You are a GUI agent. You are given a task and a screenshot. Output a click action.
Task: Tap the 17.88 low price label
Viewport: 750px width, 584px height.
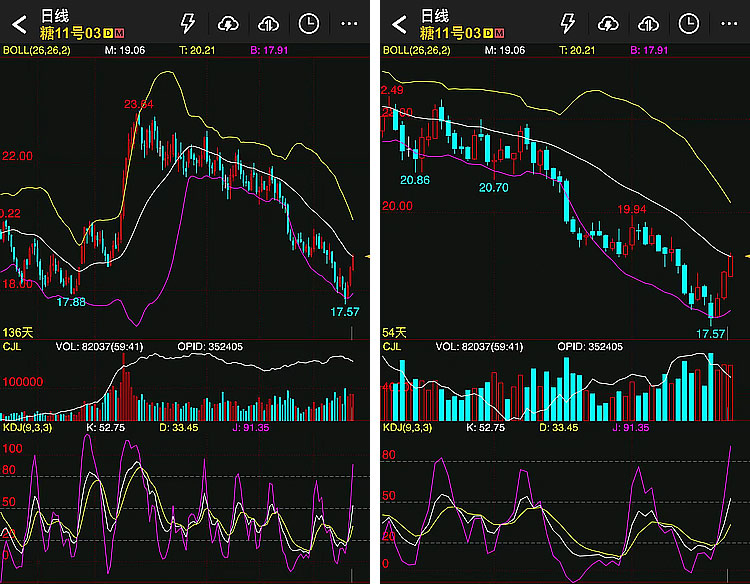(x=71, y=302)
